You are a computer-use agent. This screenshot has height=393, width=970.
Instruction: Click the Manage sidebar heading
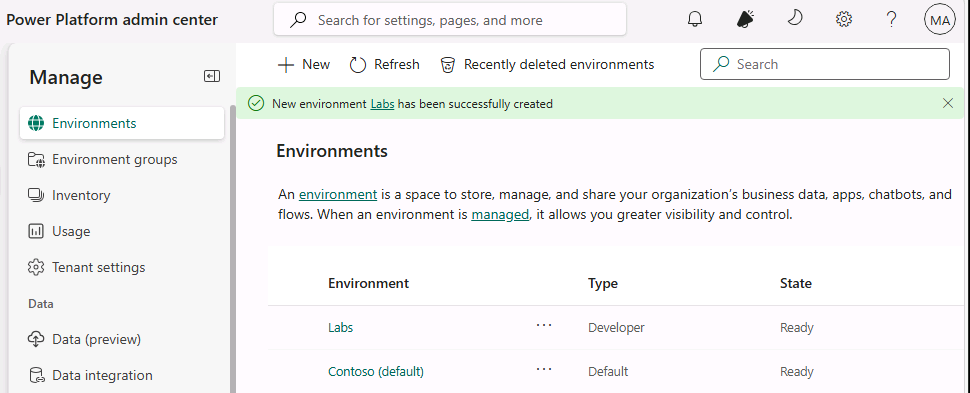pyautogui.click(x=66, y=77)
